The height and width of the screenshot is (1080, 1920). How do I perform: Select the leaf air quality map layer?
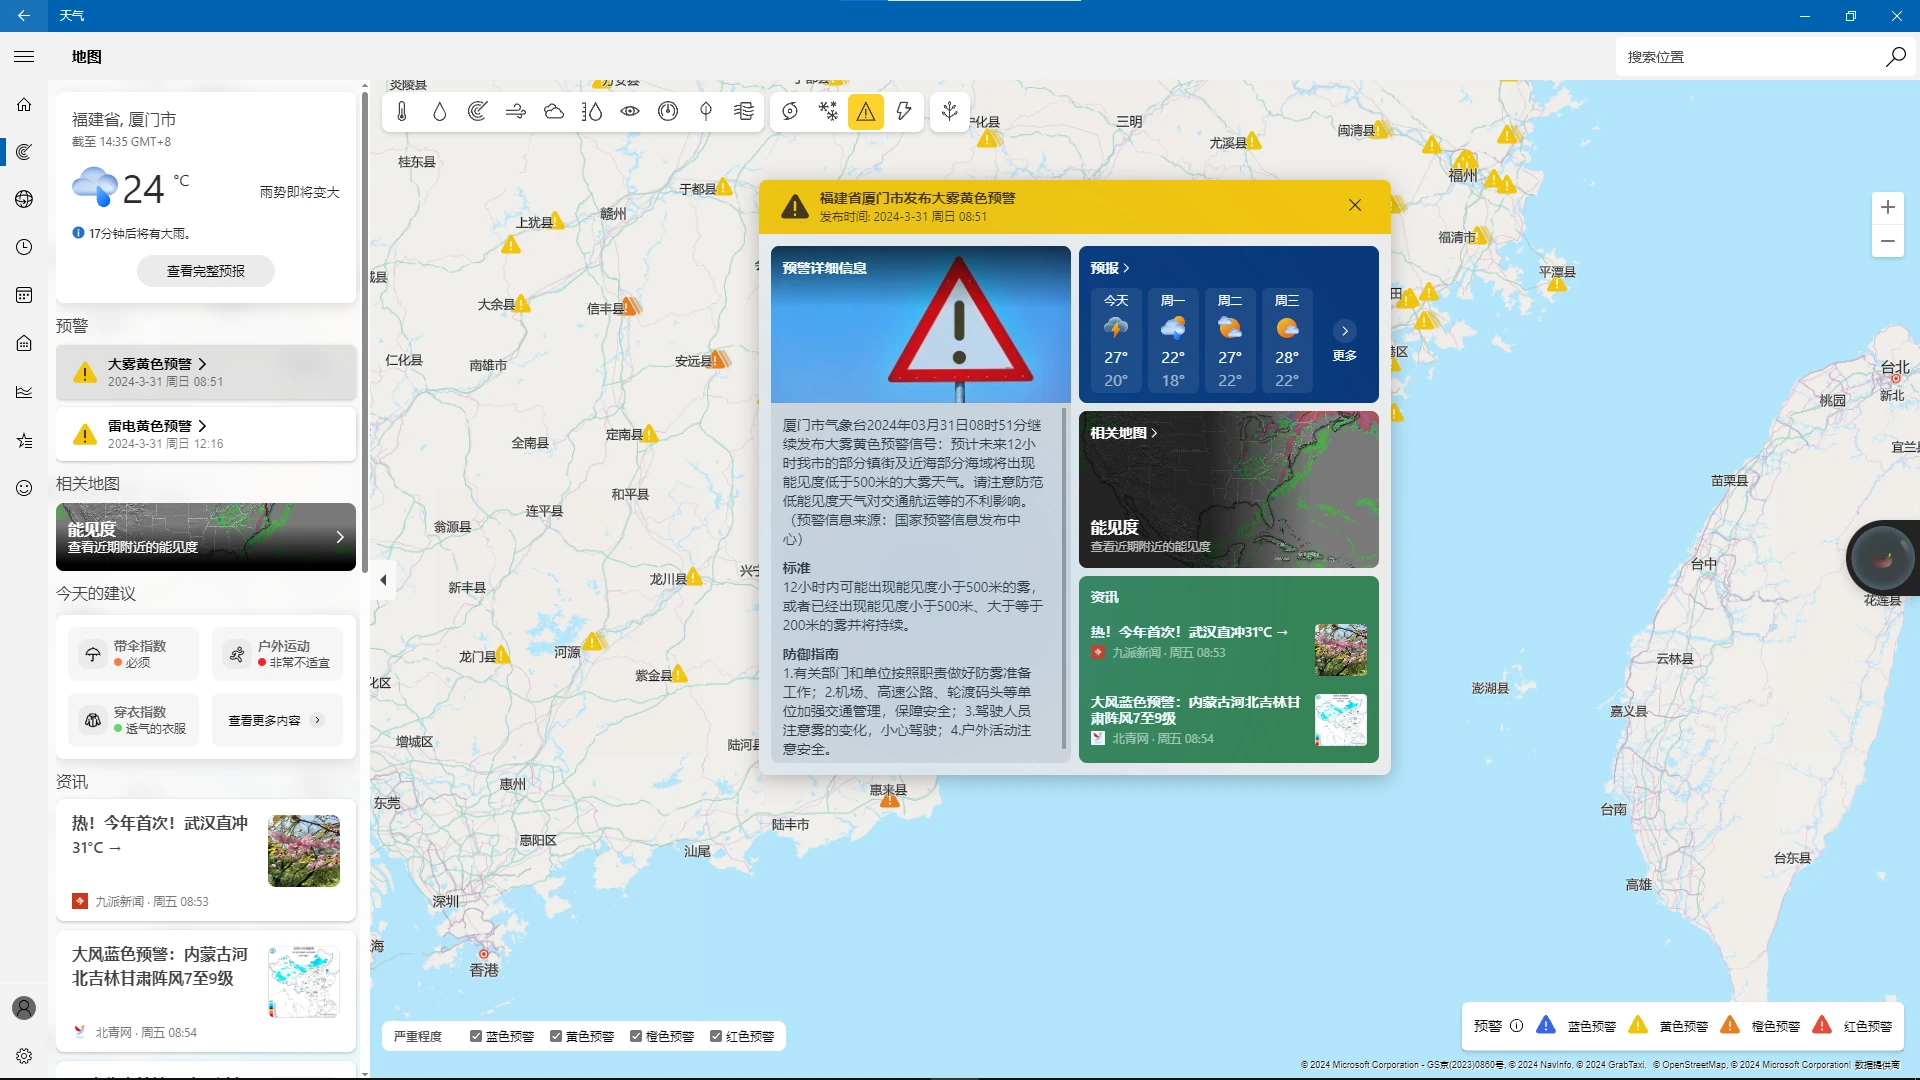click(x=706, y=111)
